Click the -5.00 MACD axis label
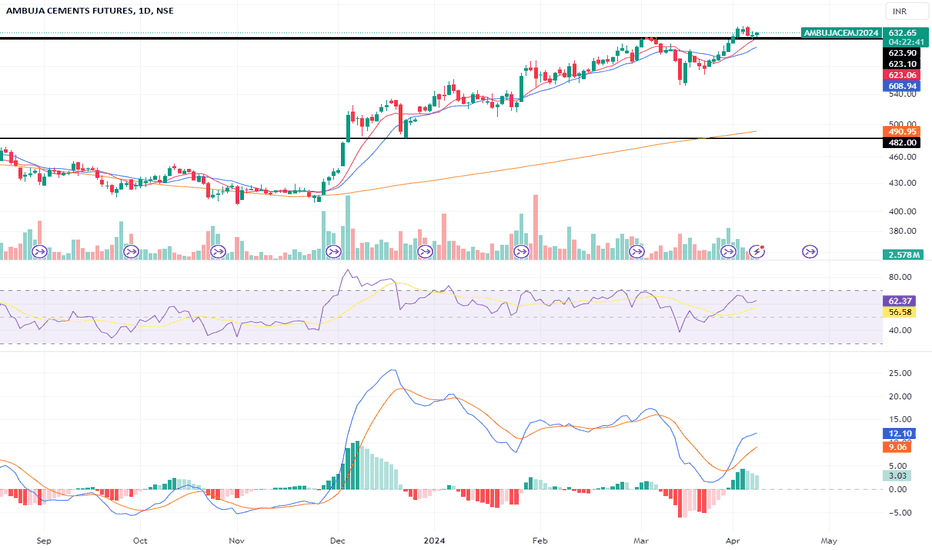The height and width of the screenshot is (550, 932). click(x=900, y=513)
